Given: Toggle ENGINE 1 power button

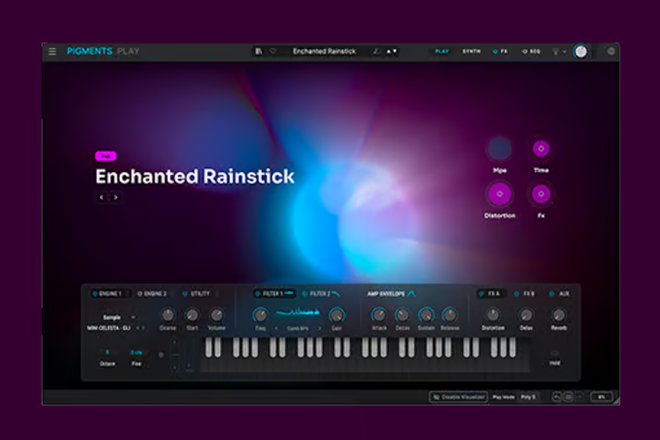Looking at the screenshot, I should point(94,293).
